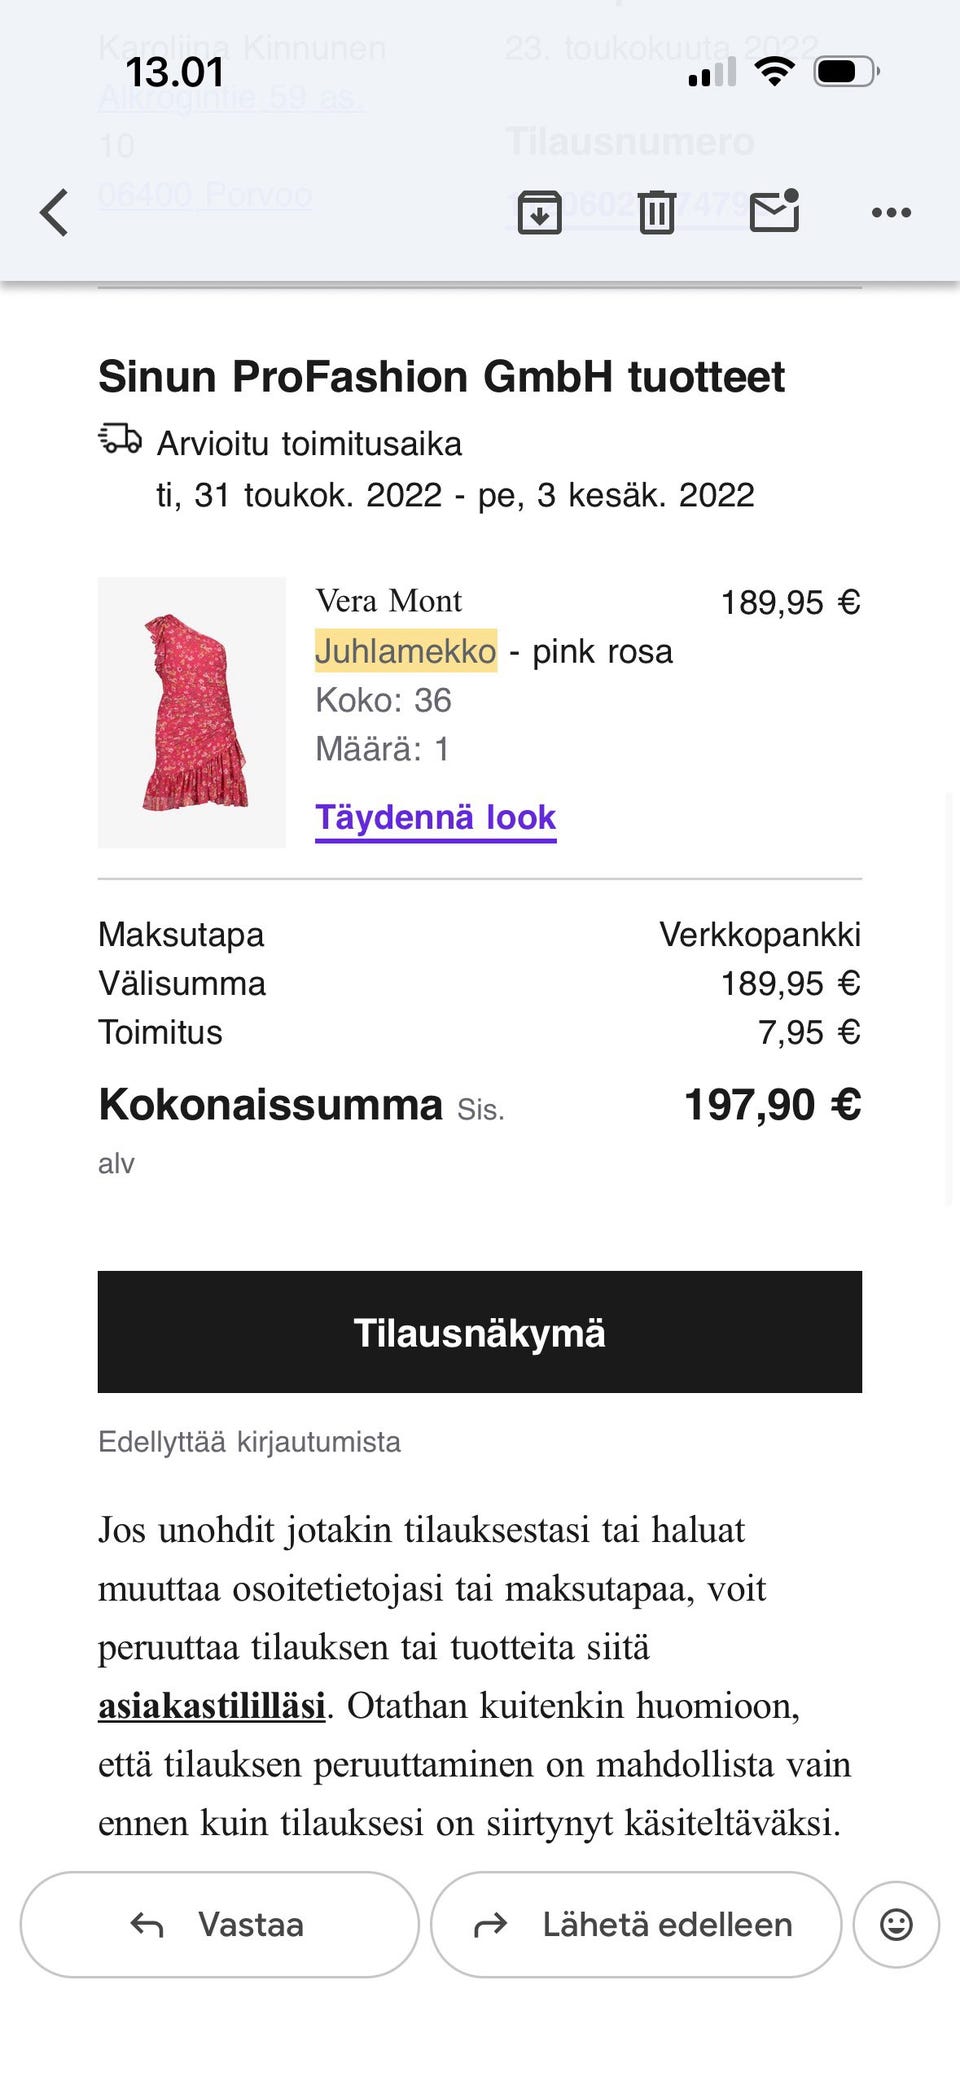Archive this email with the box icon
960x2081 pixels.
tap(540, 212)
